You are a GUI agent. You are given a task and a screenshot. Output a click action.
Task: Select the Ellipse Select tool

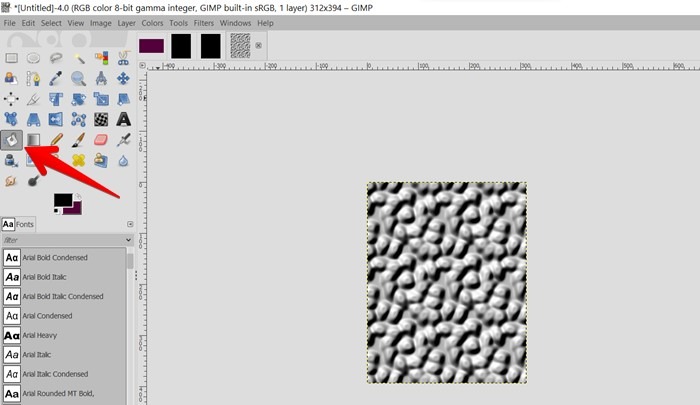[33, 58]
